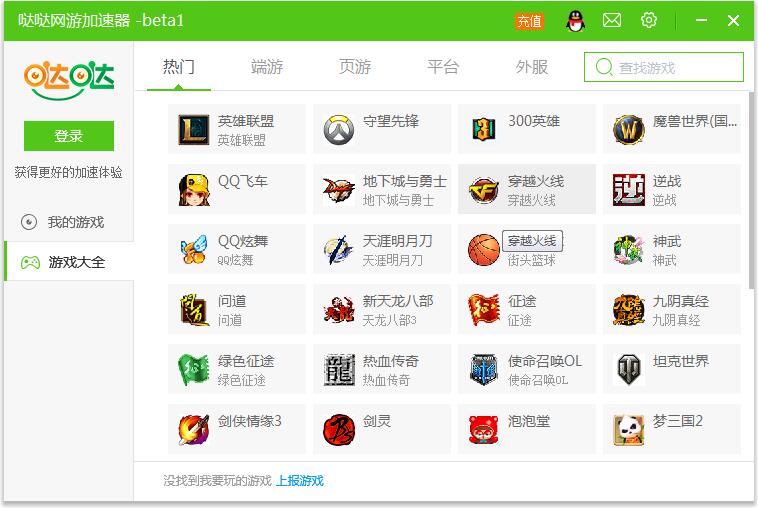Select 我的游戏 in the sidebar
758x508 pixels.
[x=69, y=222]
